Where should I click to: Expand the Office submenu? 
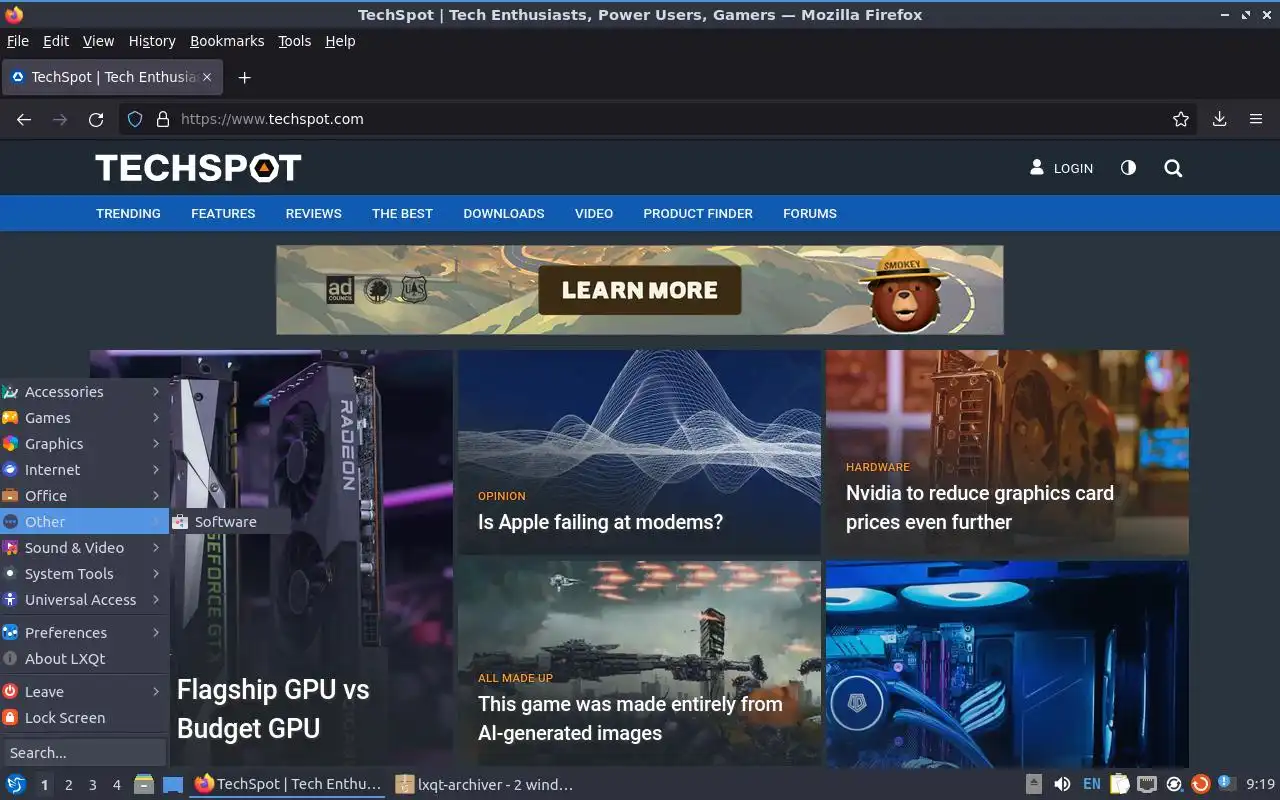84,496
